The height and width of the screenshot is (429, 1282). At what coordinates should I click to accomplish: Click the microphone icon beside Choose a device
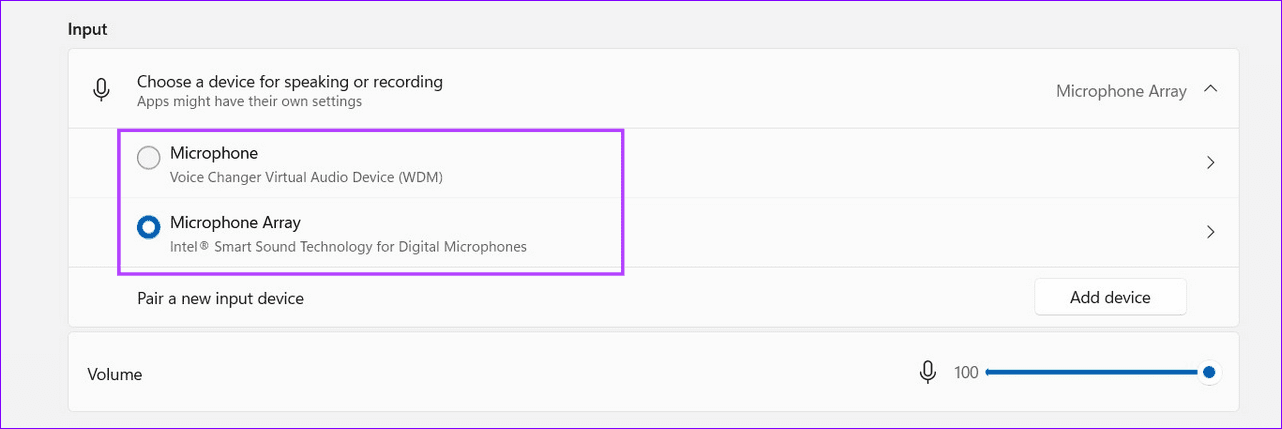101,90
